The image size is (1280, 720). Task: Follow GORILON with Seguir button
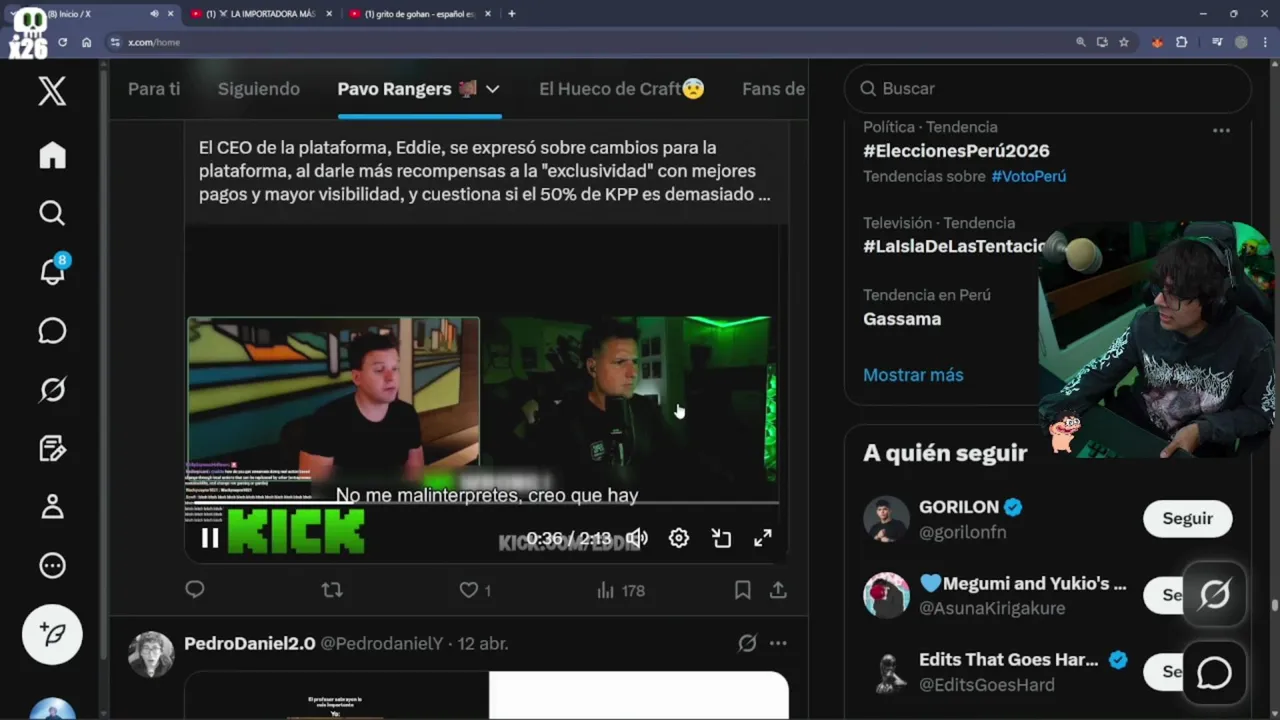1187,518
